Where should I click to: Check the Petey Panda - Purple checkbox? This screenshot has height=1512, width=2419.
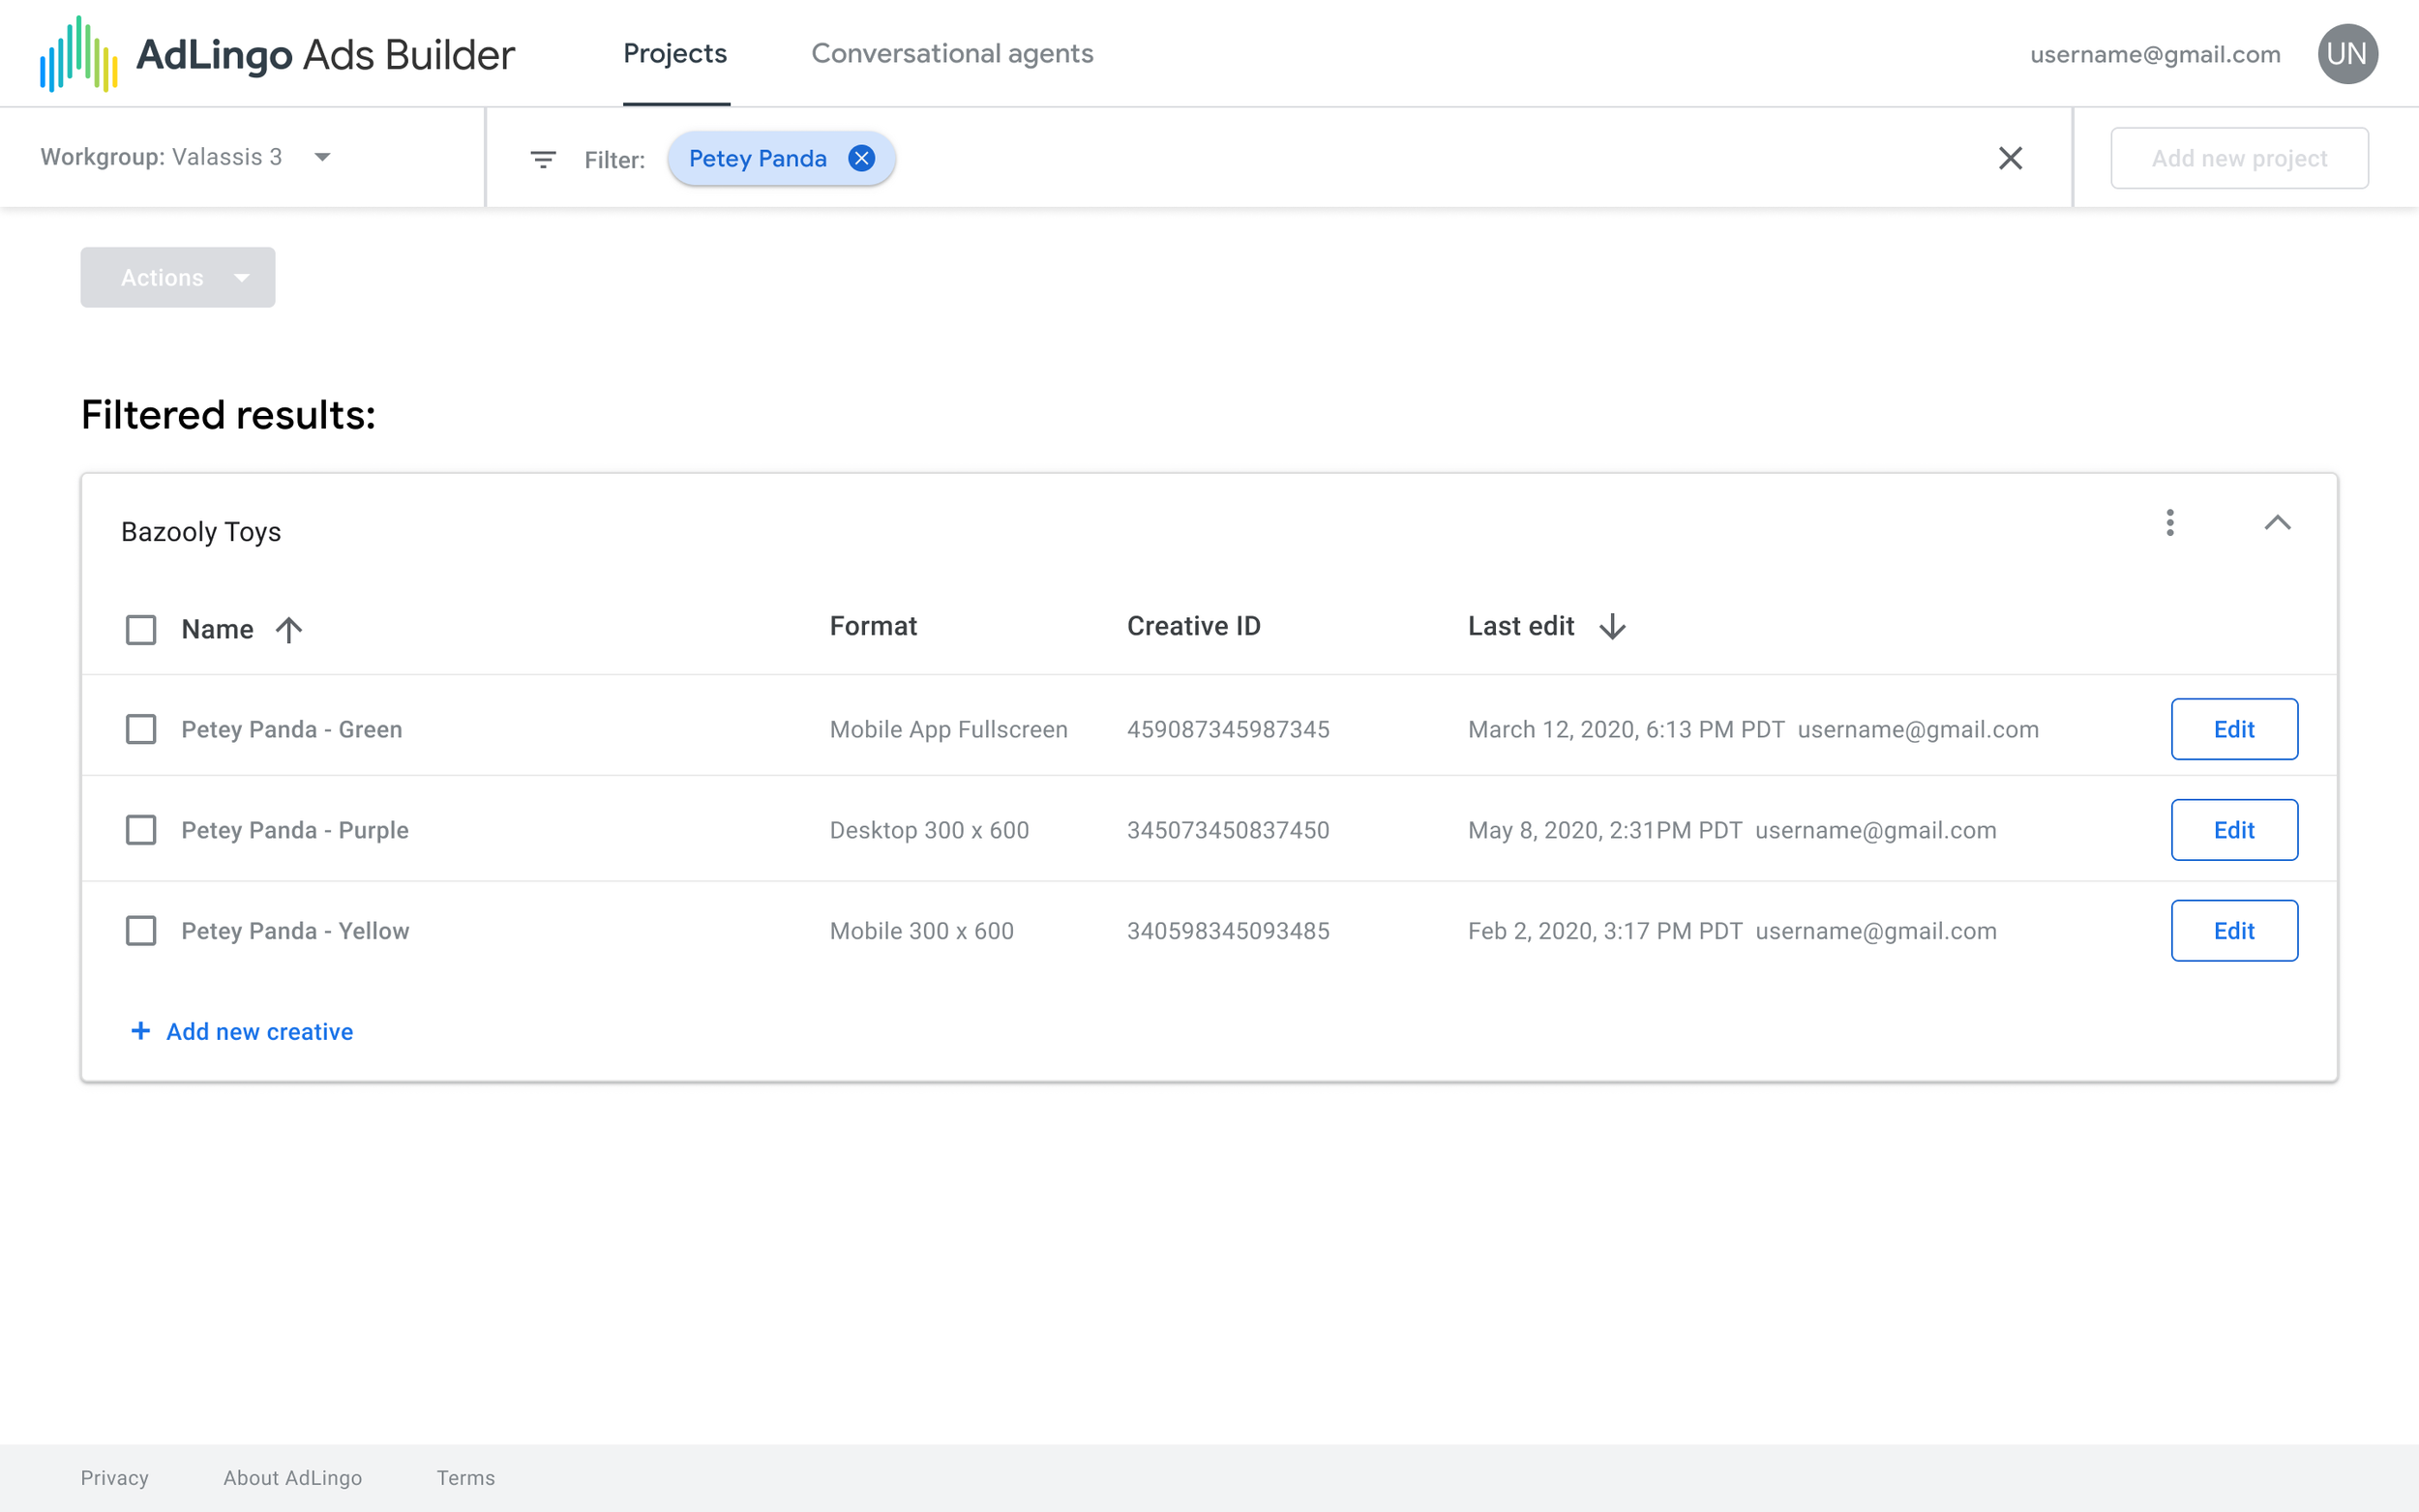tap(141, 830)
